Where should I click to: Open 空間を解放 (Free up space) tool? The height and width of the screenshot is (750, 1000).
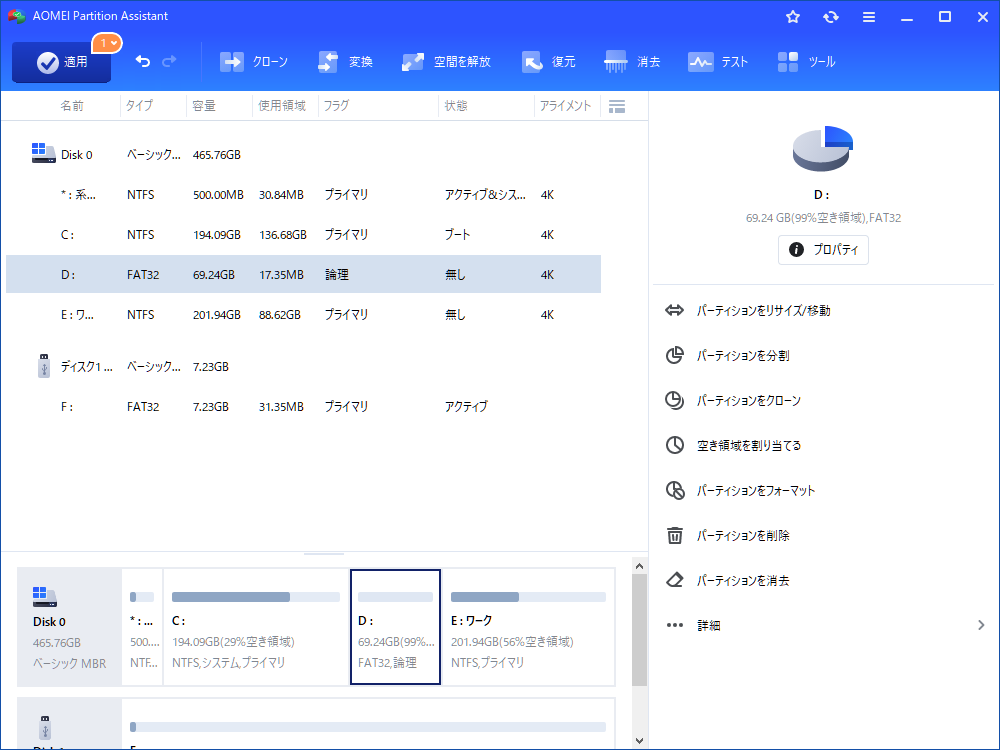point(446,62)
